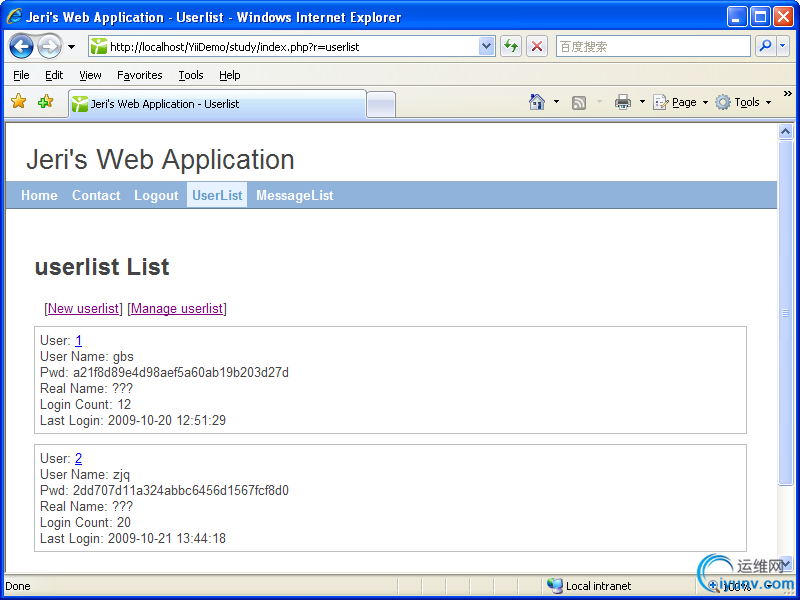Open the Page toolbar menu
This screenshot has height=600, width=800.
(681, 102)
